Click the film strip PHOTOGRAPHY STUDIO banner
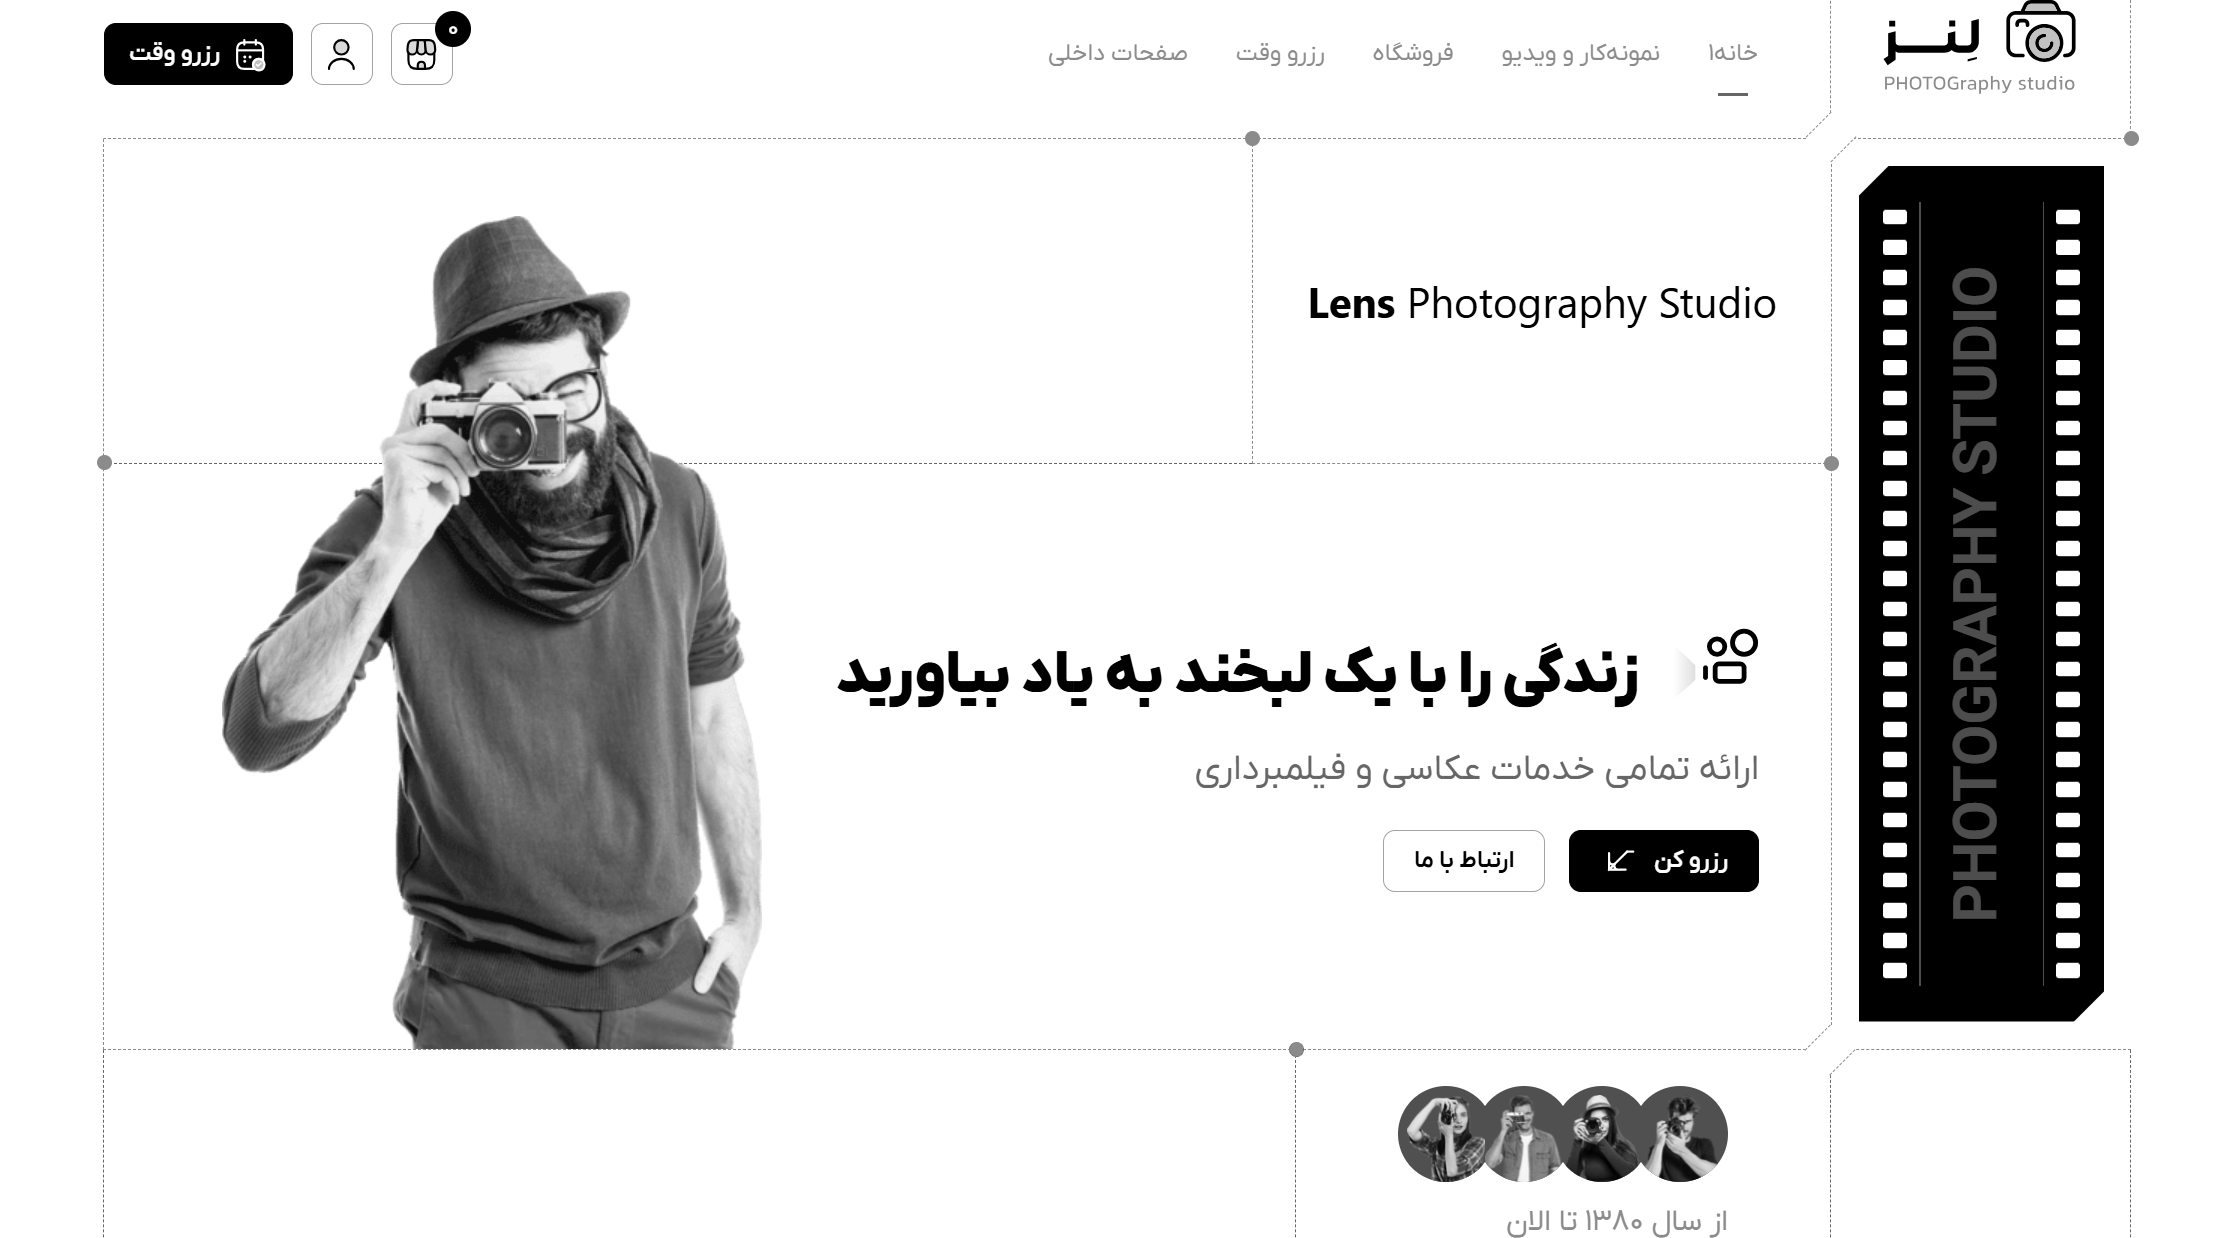The width and height of the screenshot is (2235, 1238). point(1981,594)
